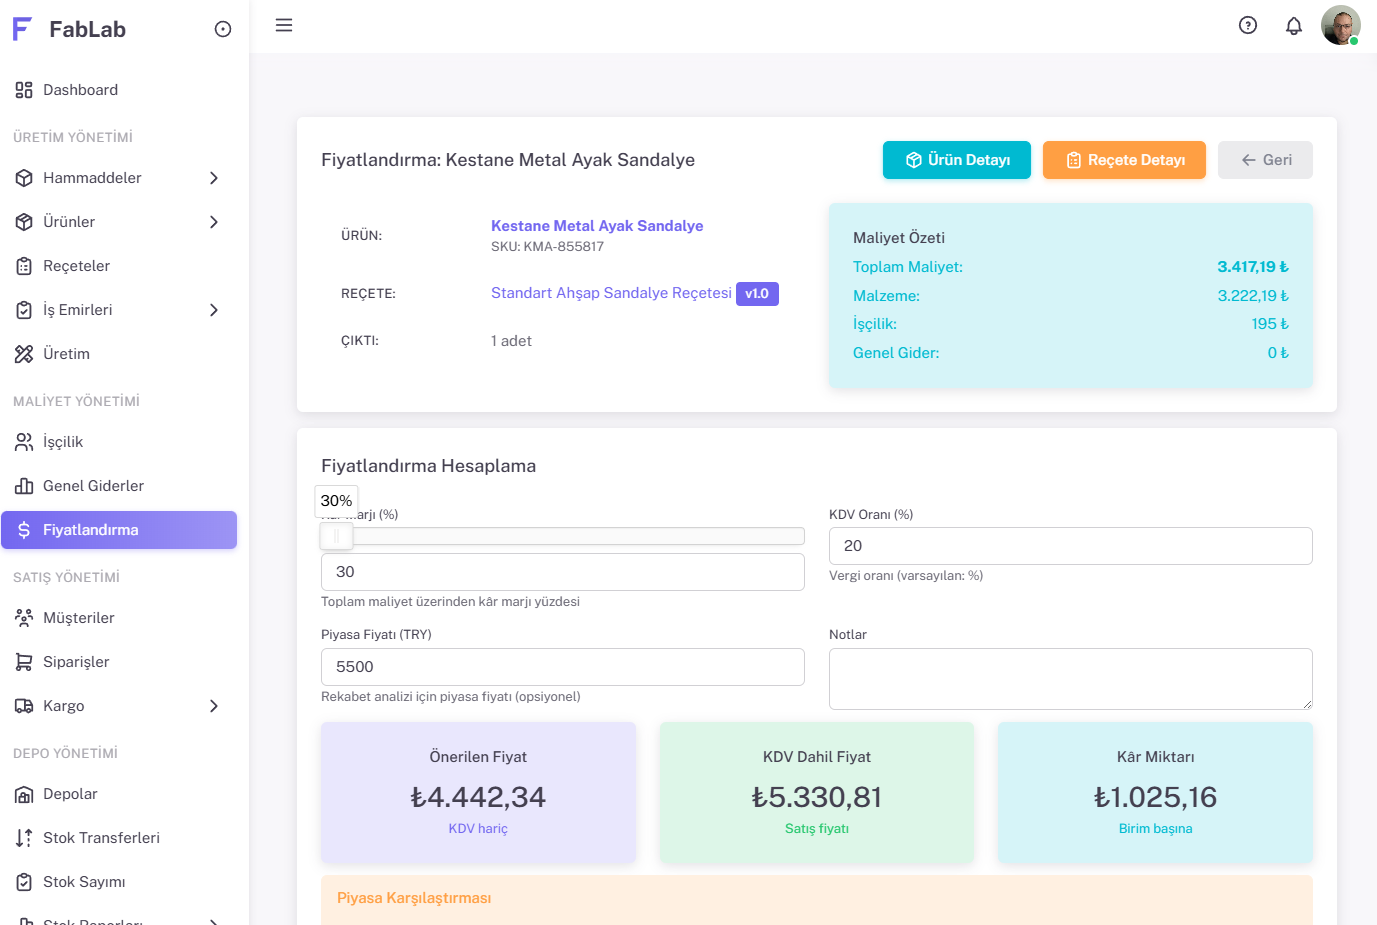This screenshot has width=1377, height=925.
Task: Expand the Ürünler submenu chevron
Action: [213, 222]
